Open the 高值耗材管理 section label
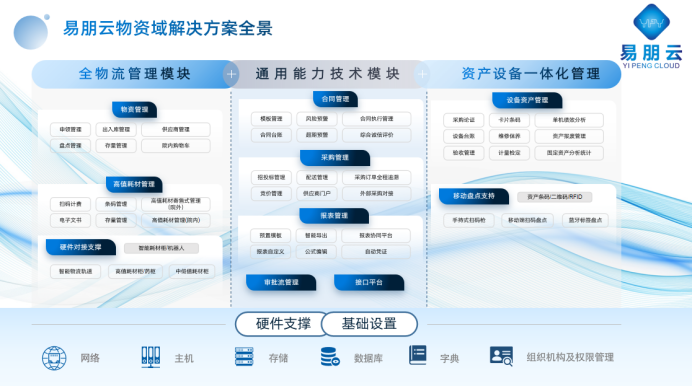The height and width of the screenshot is (387, 692). point(134,184)
